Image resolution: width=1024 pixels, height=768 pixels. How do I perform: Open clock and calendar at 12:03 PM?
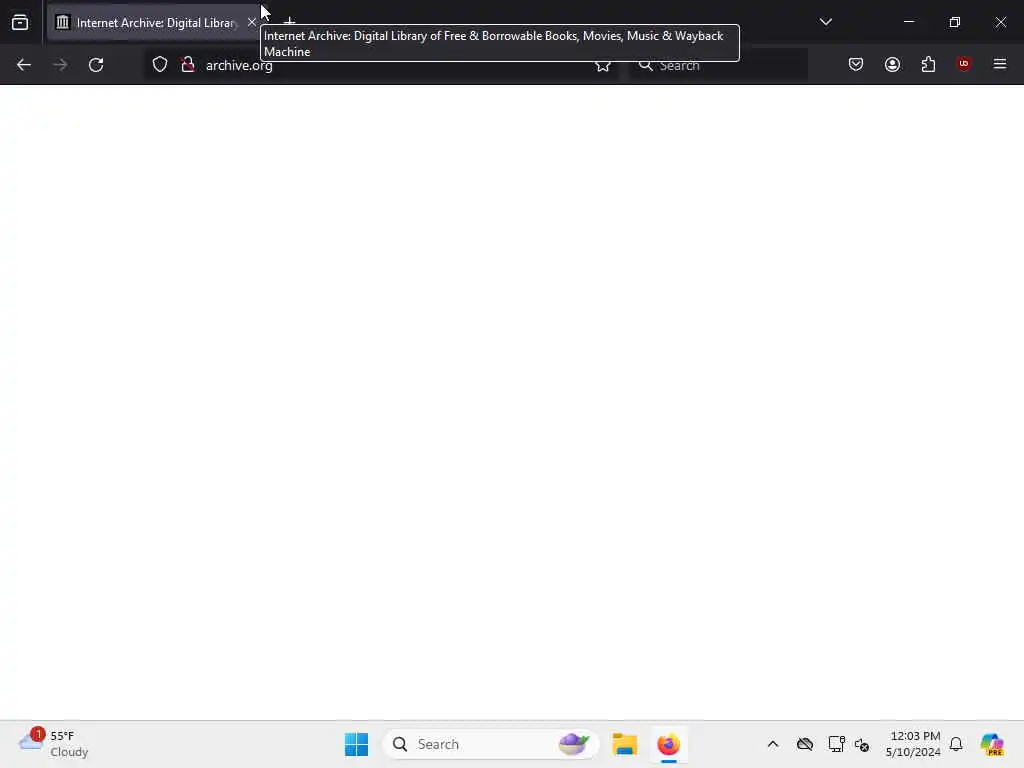point(912,744)
